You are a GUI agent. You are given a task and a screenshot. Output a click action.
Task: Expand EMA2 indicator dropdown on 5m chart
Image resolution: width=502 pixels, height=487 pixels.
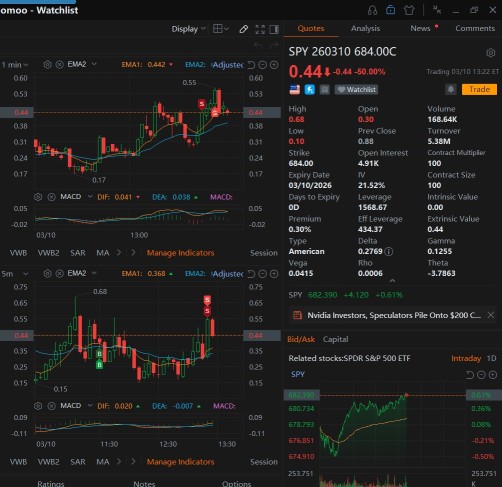[94, 273]
